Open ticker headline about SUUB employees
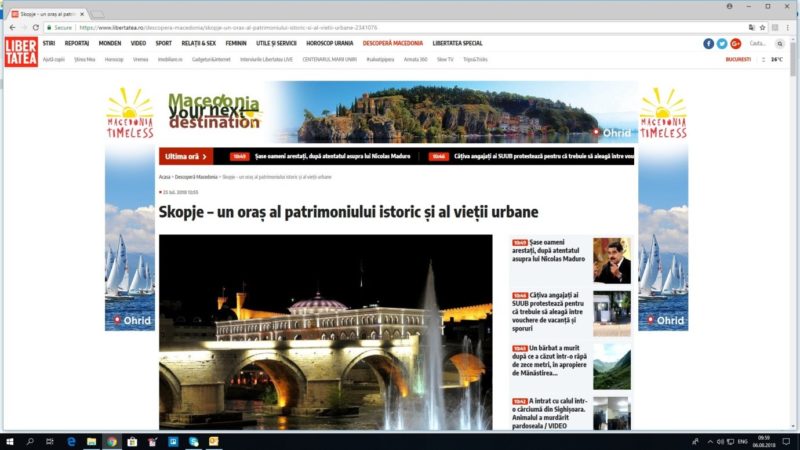 click(x=544, y=157)
